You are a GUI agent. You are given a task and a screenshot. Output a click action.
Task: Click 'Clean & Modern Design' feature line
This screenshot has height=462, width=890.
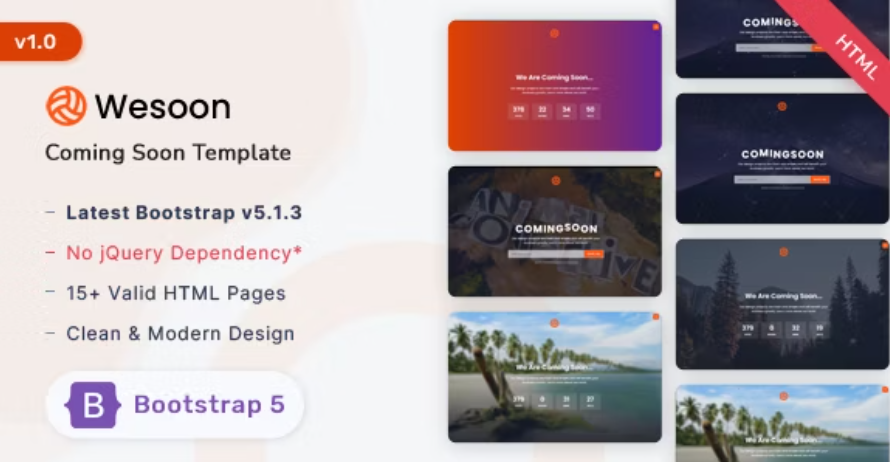[180, 333]
